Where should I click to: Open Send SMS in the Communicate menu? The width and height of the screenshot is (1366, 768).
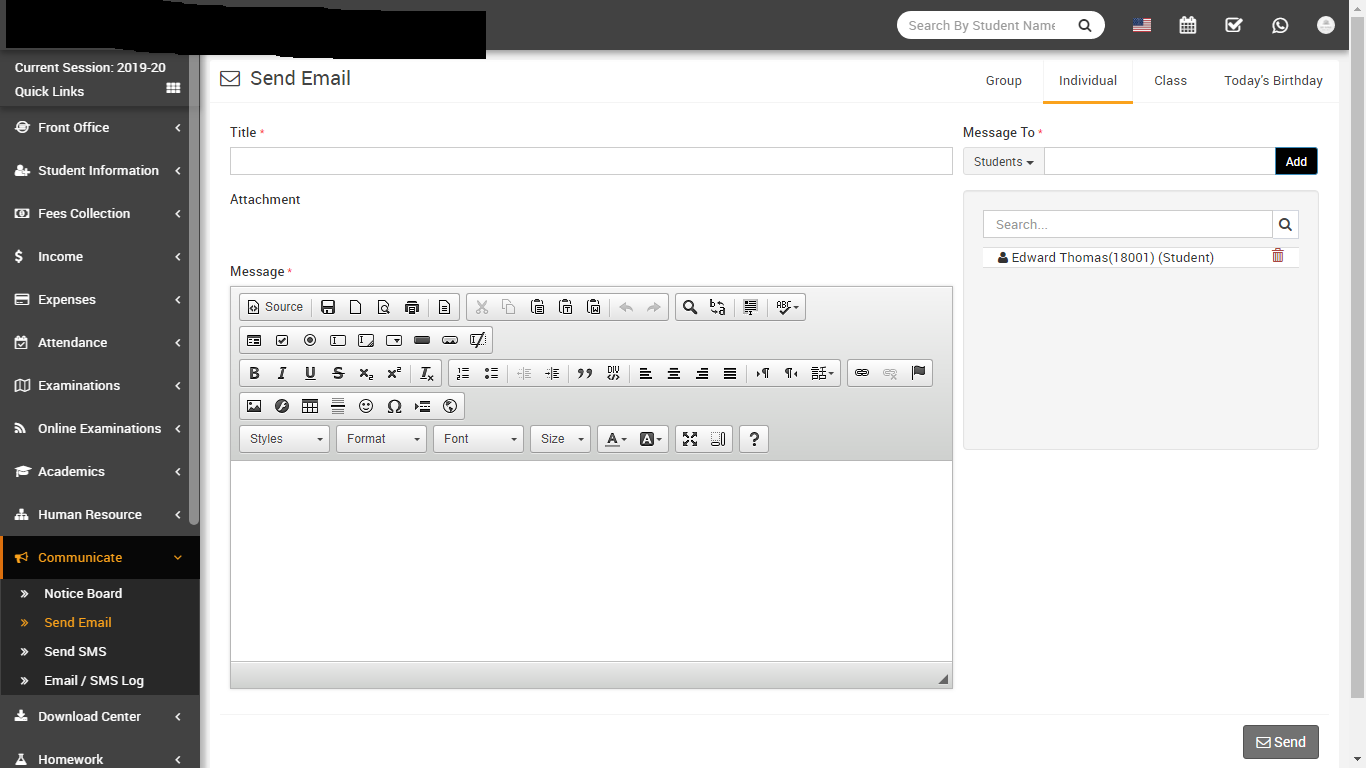coord(75,651)
